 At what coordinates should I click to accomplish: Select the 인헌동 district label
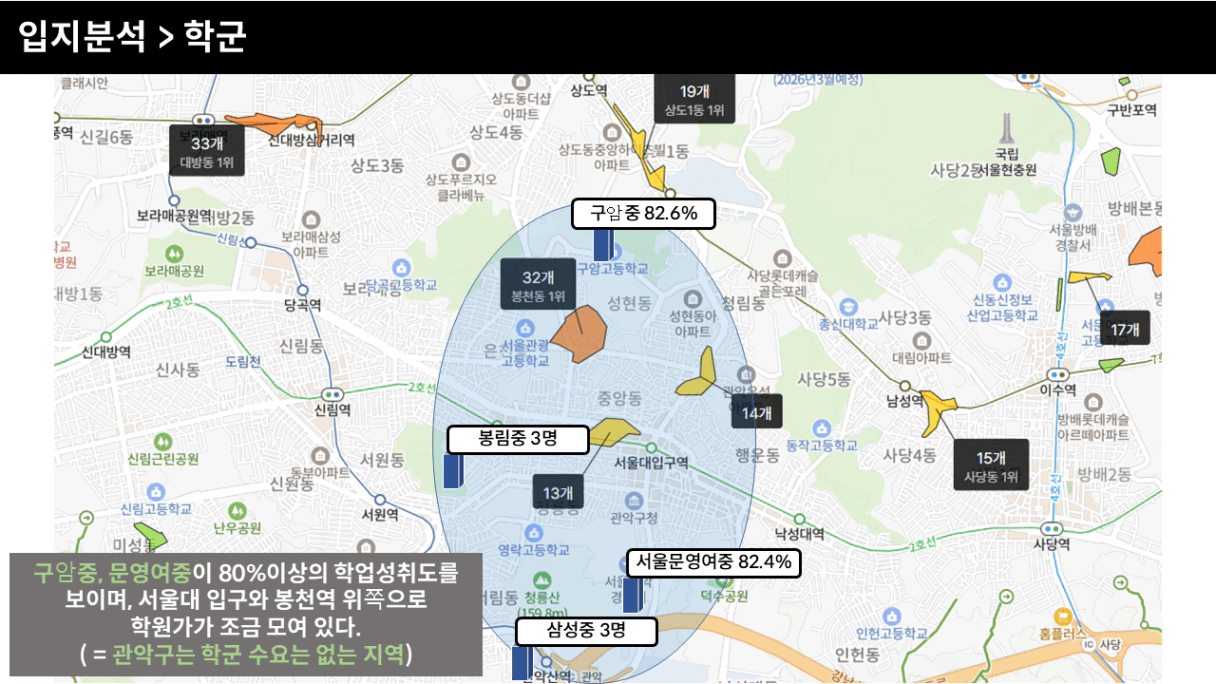pyautogui.click(x=857, y=655)
